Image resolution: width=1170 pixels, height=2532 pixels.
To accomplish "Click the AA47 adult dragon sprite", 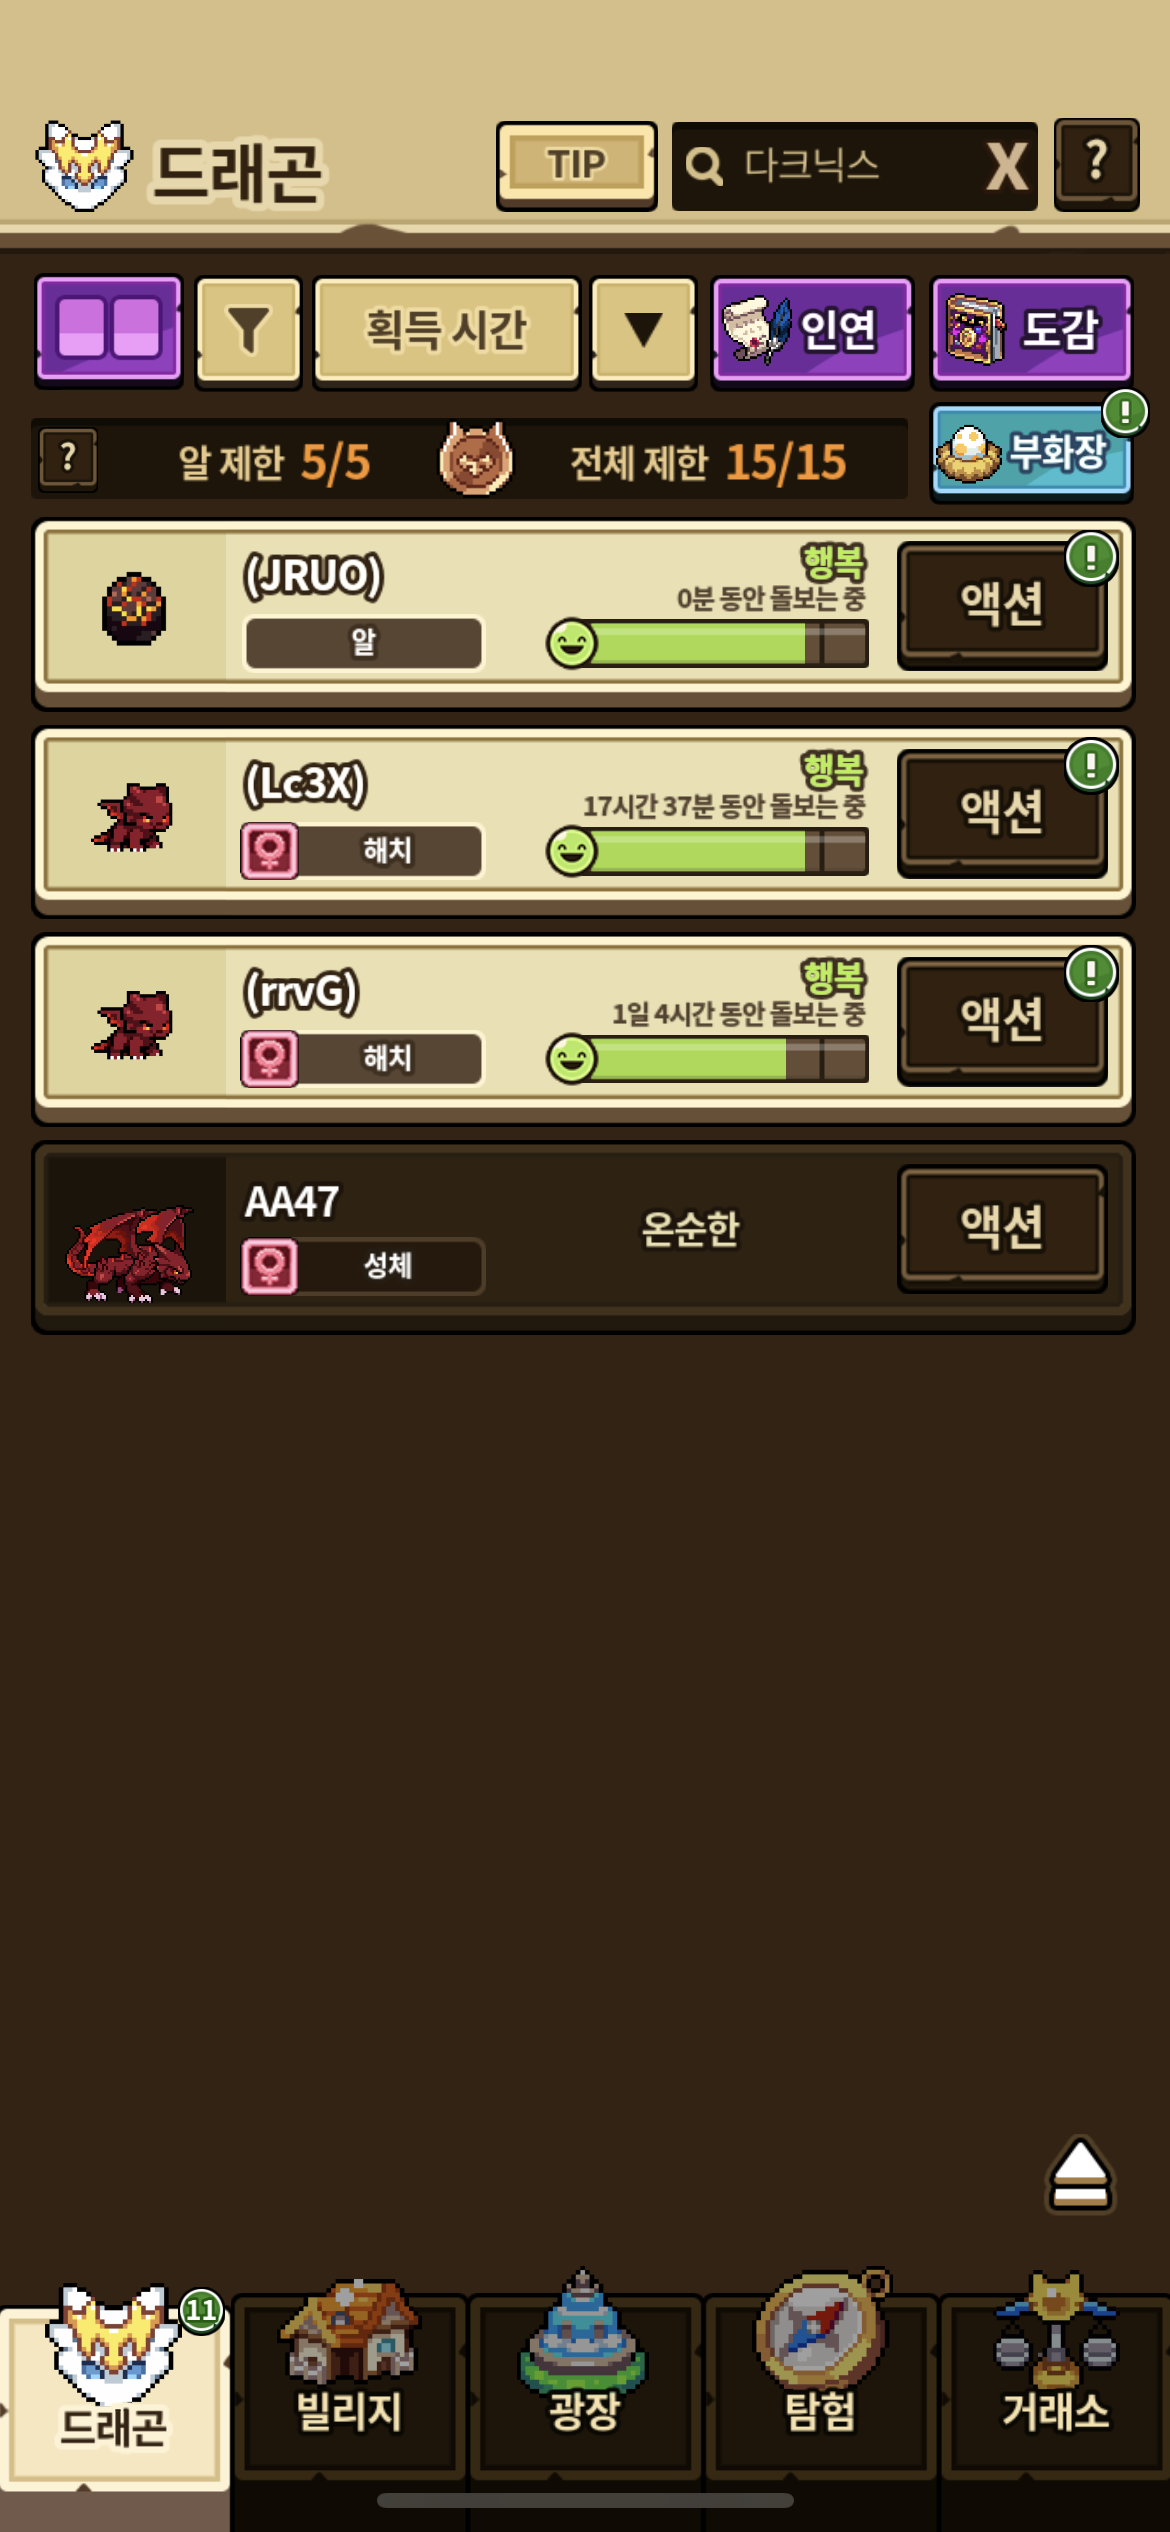I will click(130, 1250).
